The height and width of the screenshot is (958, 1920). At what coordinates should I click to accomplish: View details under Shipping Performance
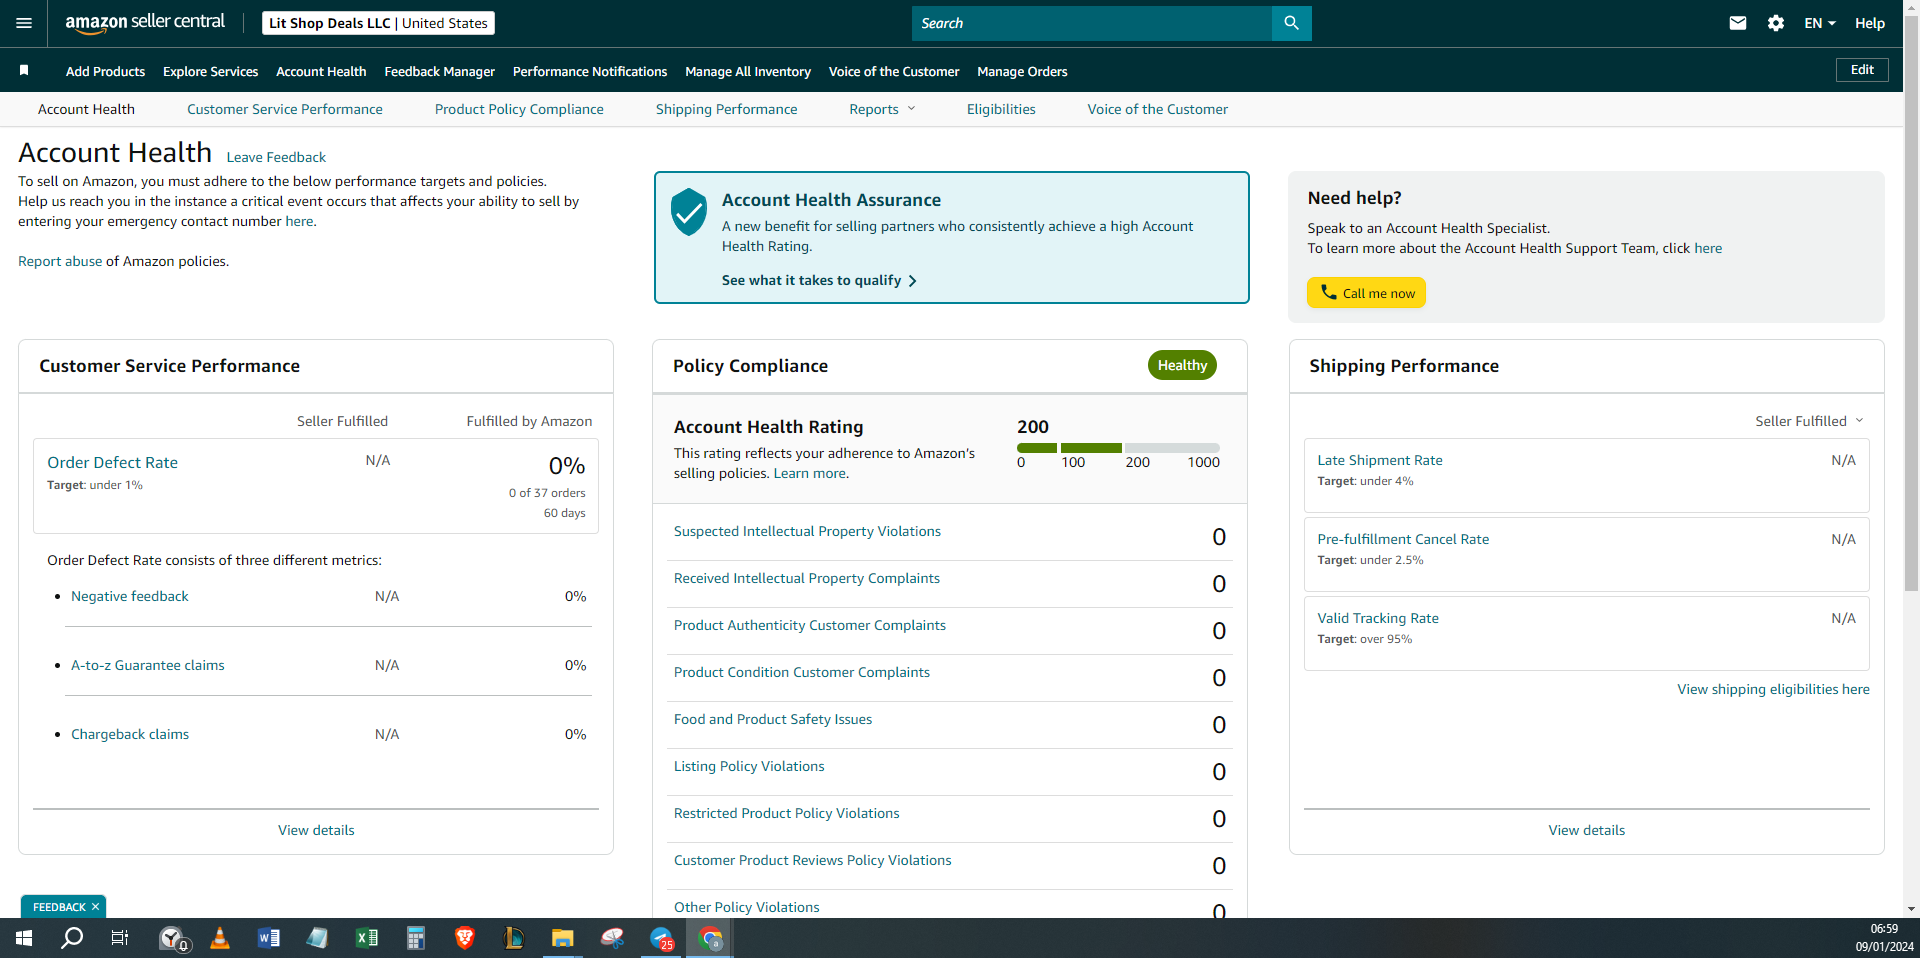coord(1587,830)
